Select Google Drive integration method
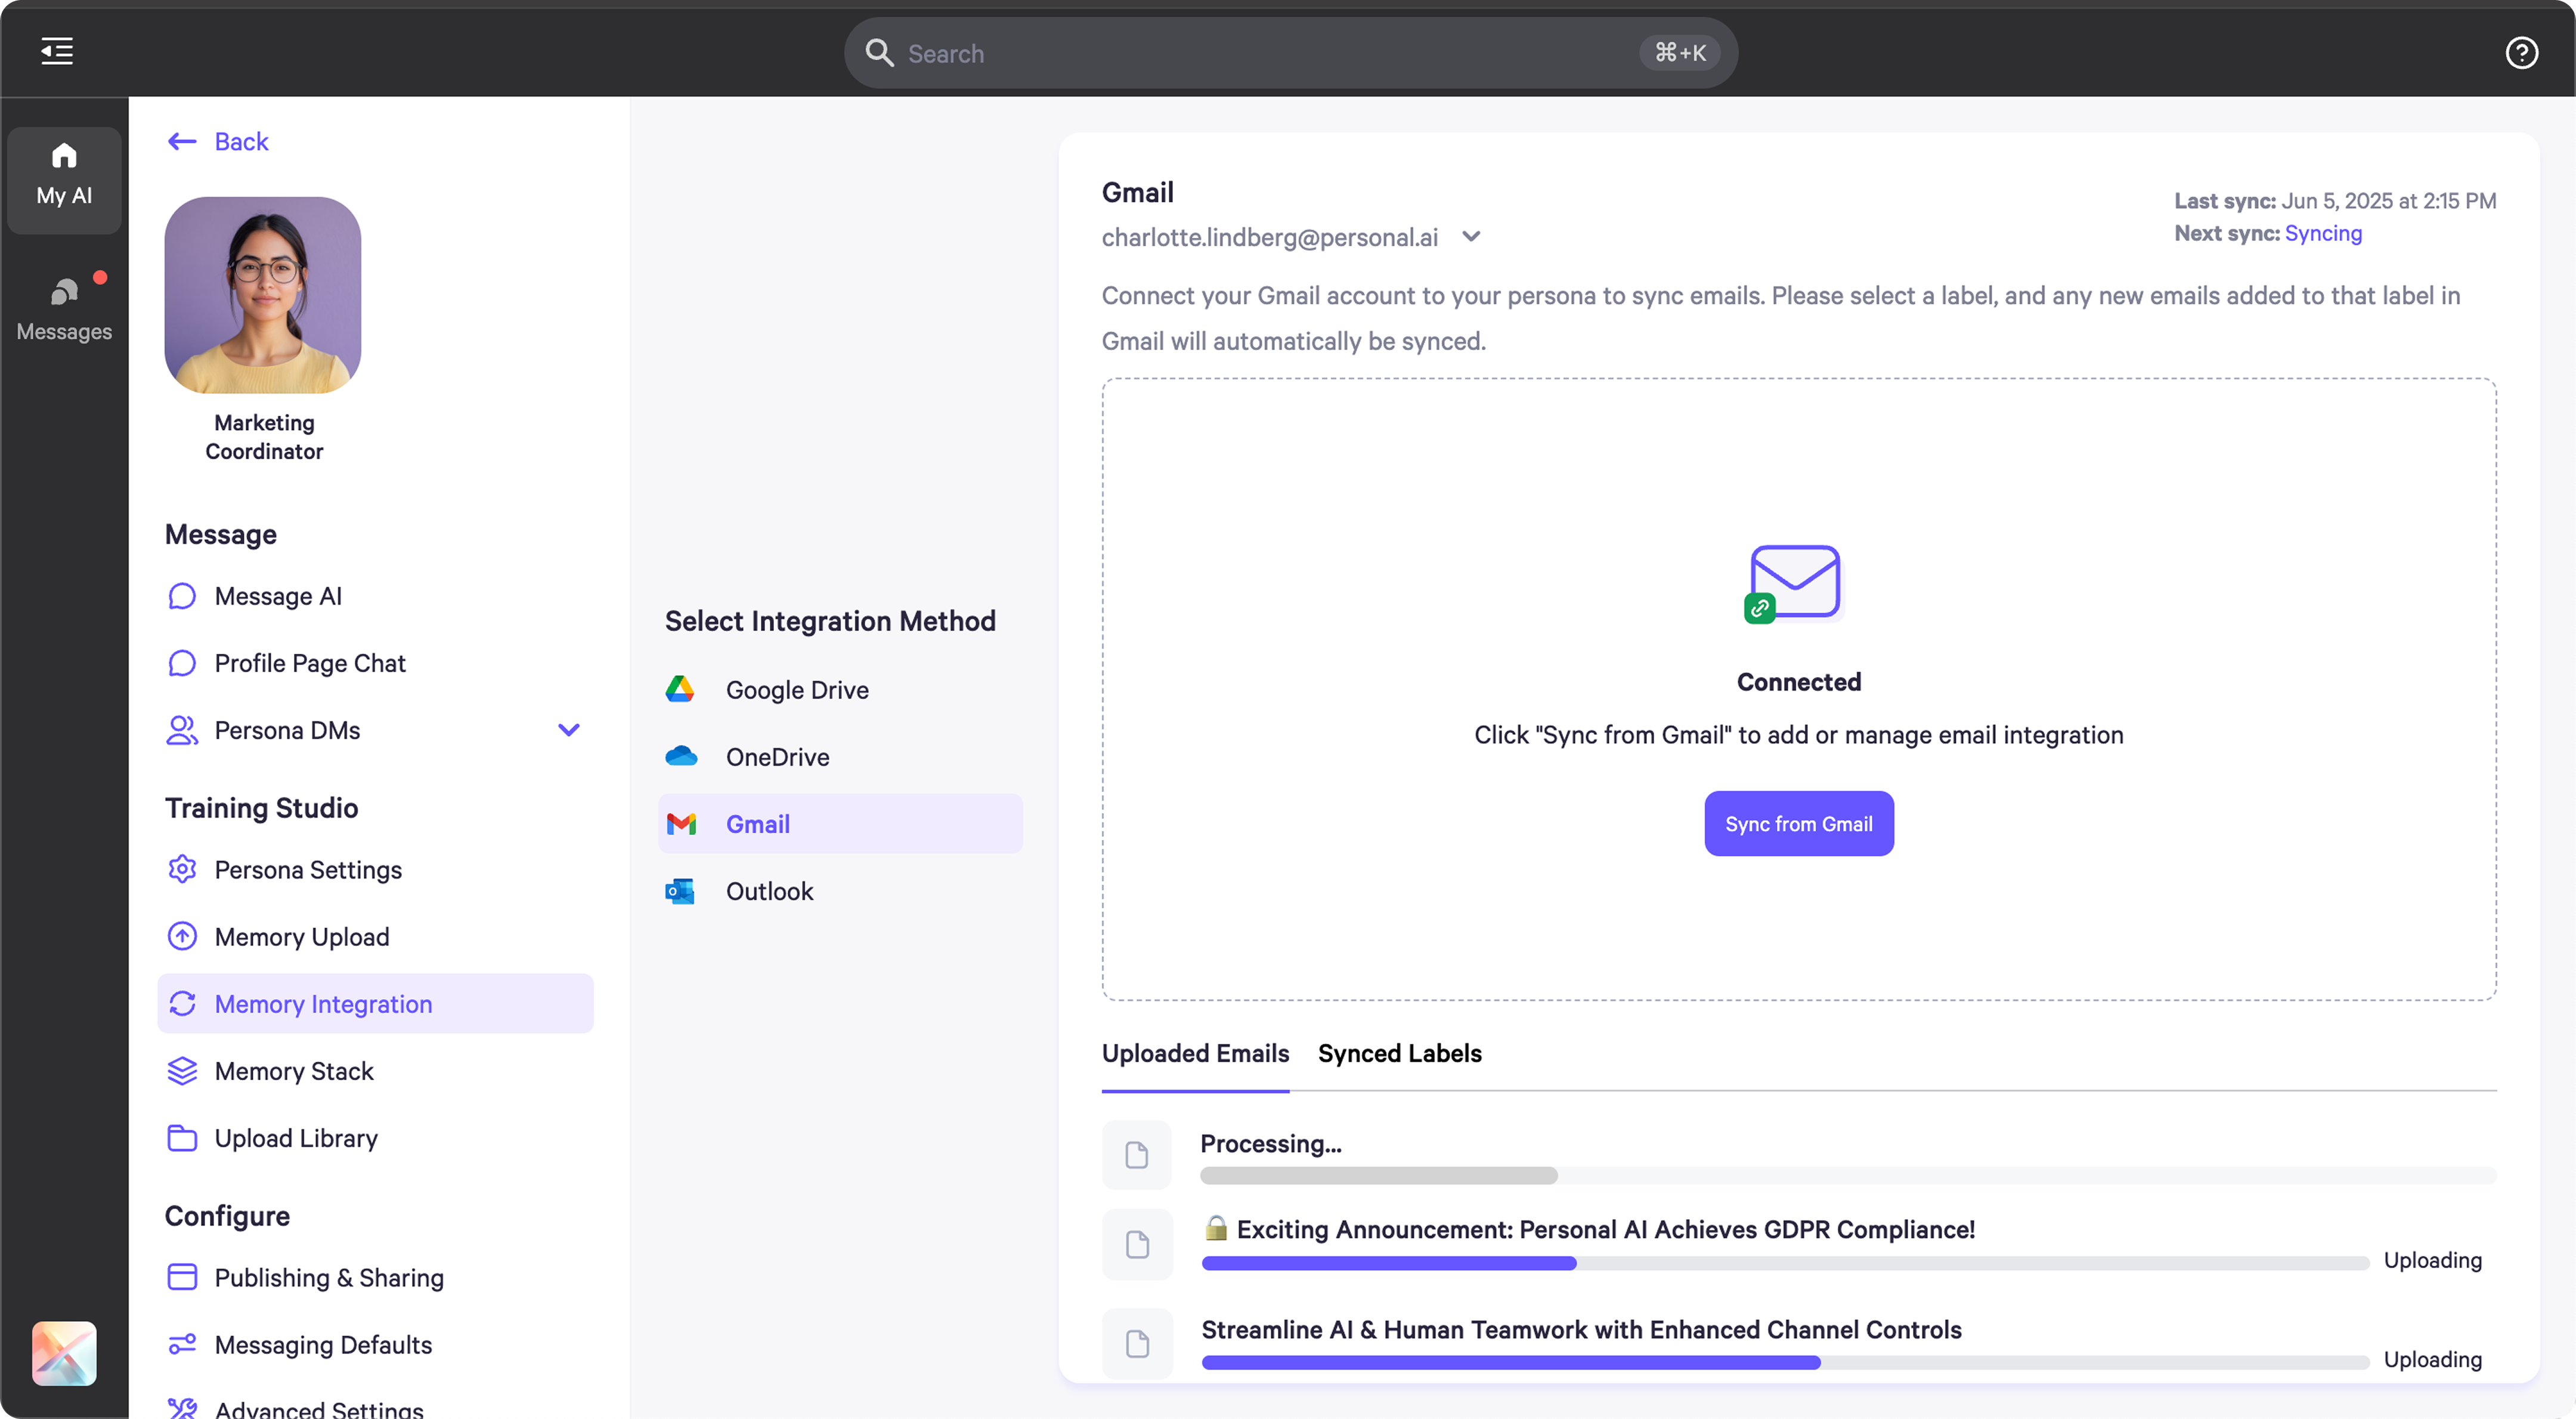Viewport: 2576px width, 1419px height. click(796, 689)
